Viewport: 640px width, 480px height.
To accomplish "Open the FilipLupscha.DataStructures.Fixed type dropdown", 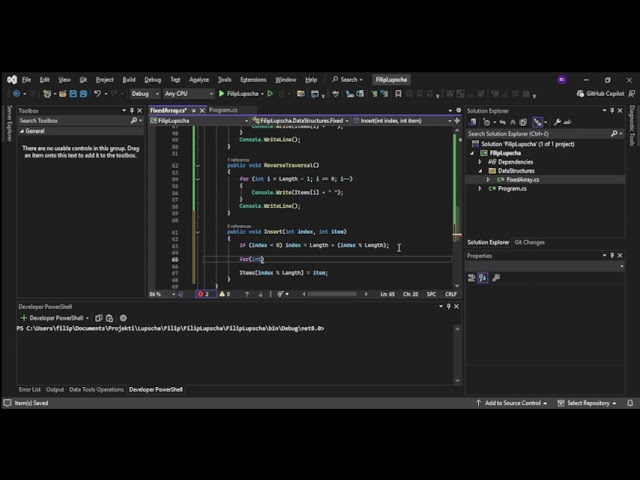I will (300, 121).
